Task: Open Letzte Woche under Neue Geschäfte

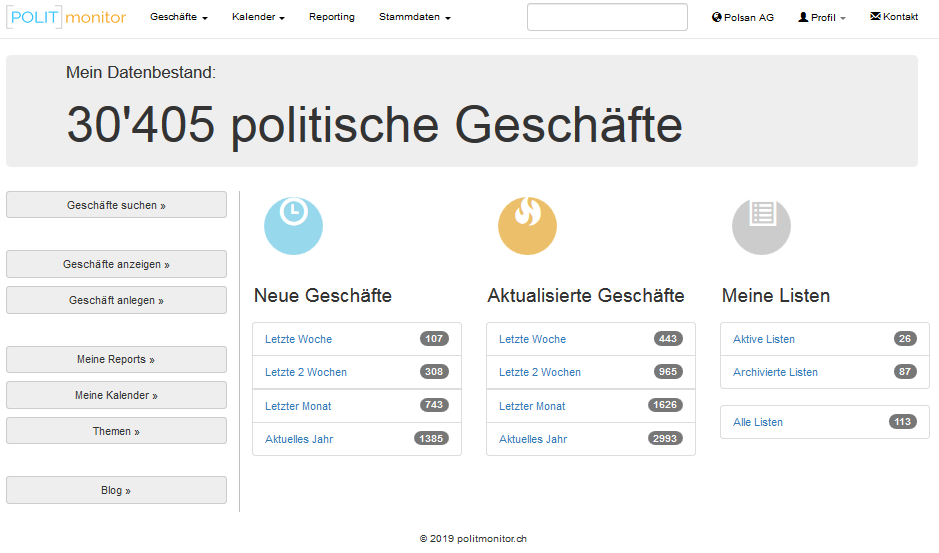Action: [357, 339]
